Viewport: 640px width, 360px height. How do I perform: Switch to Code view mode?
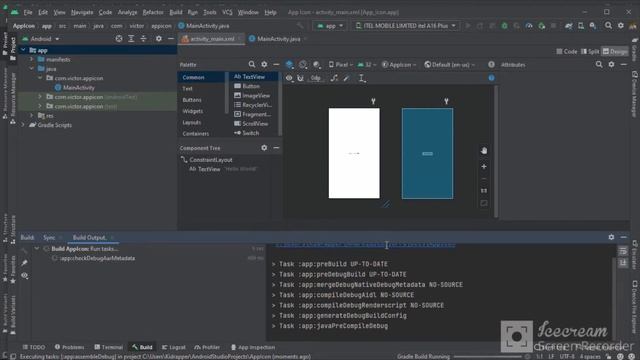[x=567, y=51]
